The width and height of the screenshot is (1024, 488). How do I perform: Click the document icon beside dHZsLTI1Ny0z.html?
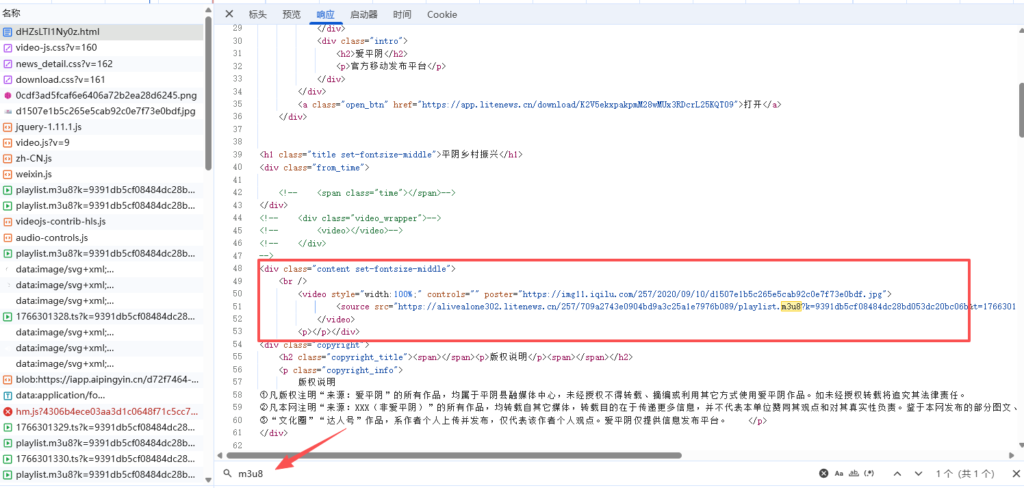[8, 31]
